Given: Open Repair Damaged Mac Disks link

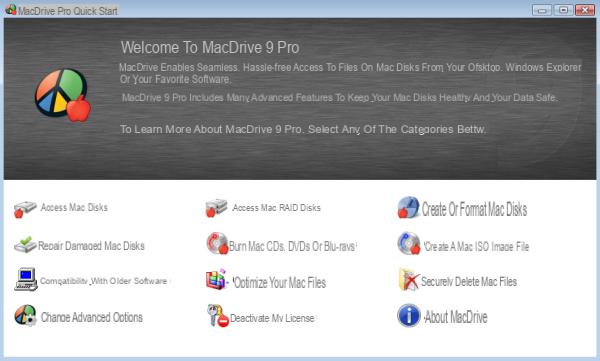Looking at the screenshot, I should [91, 246].
